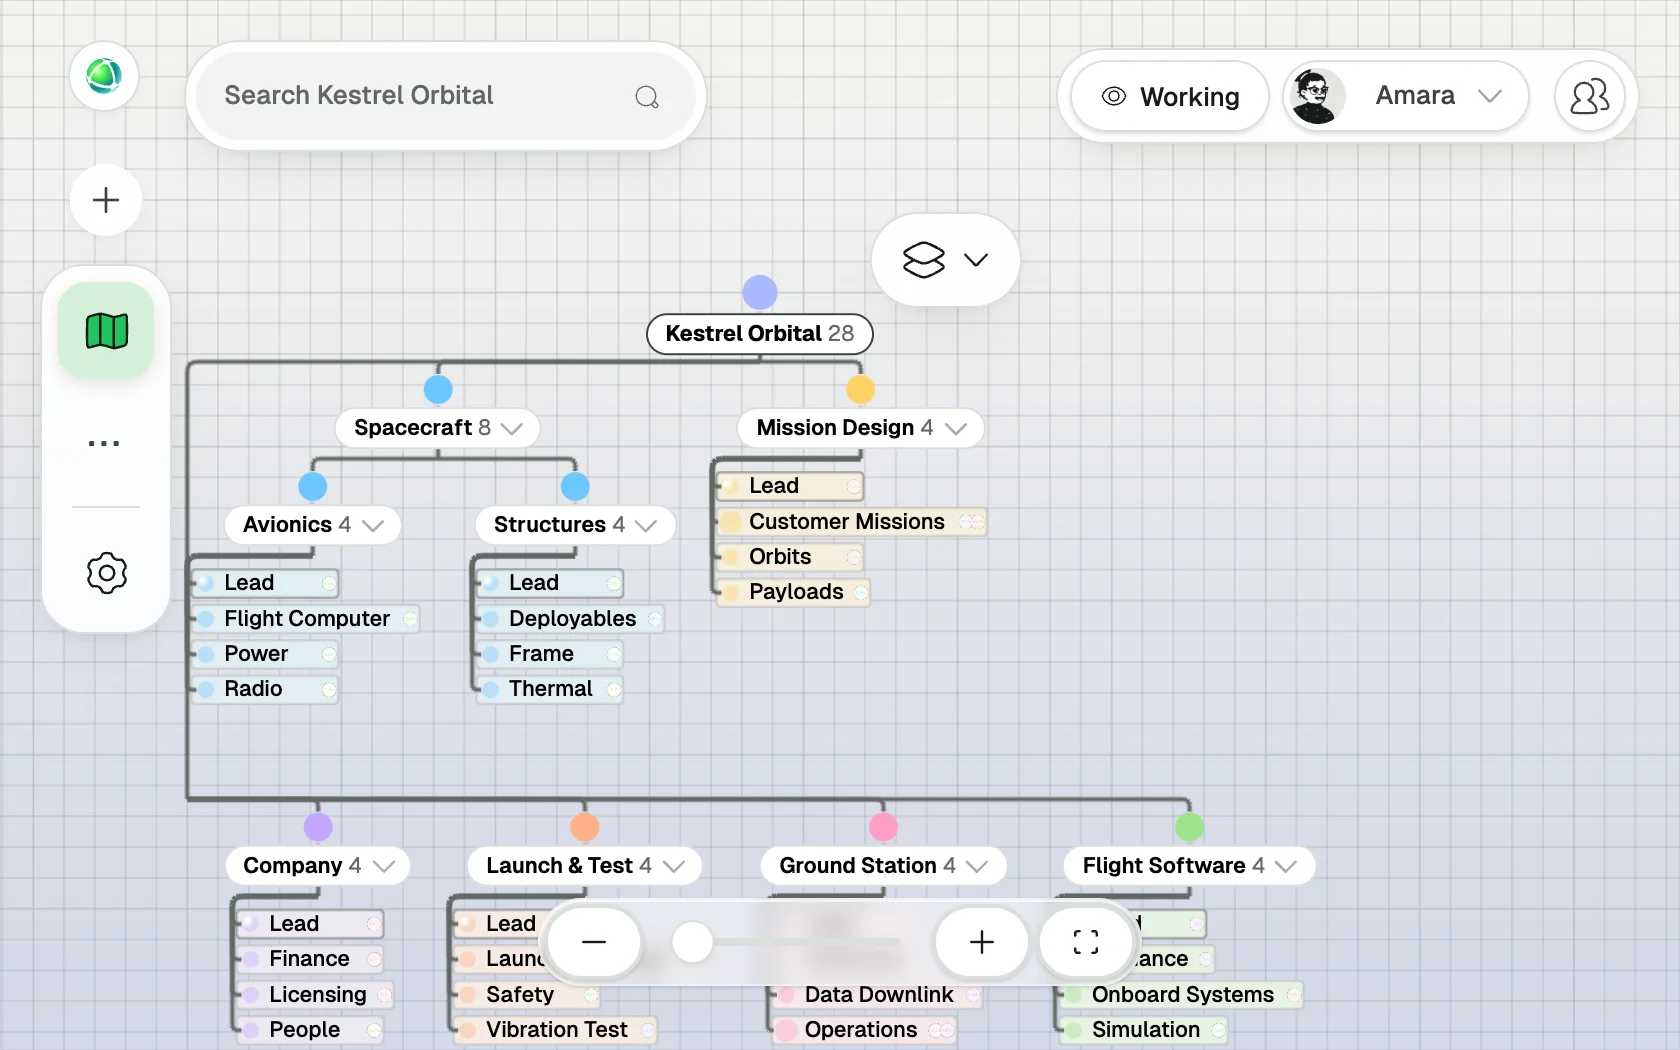
Task: Zoom out with the minus button
Action: (594, 942)
